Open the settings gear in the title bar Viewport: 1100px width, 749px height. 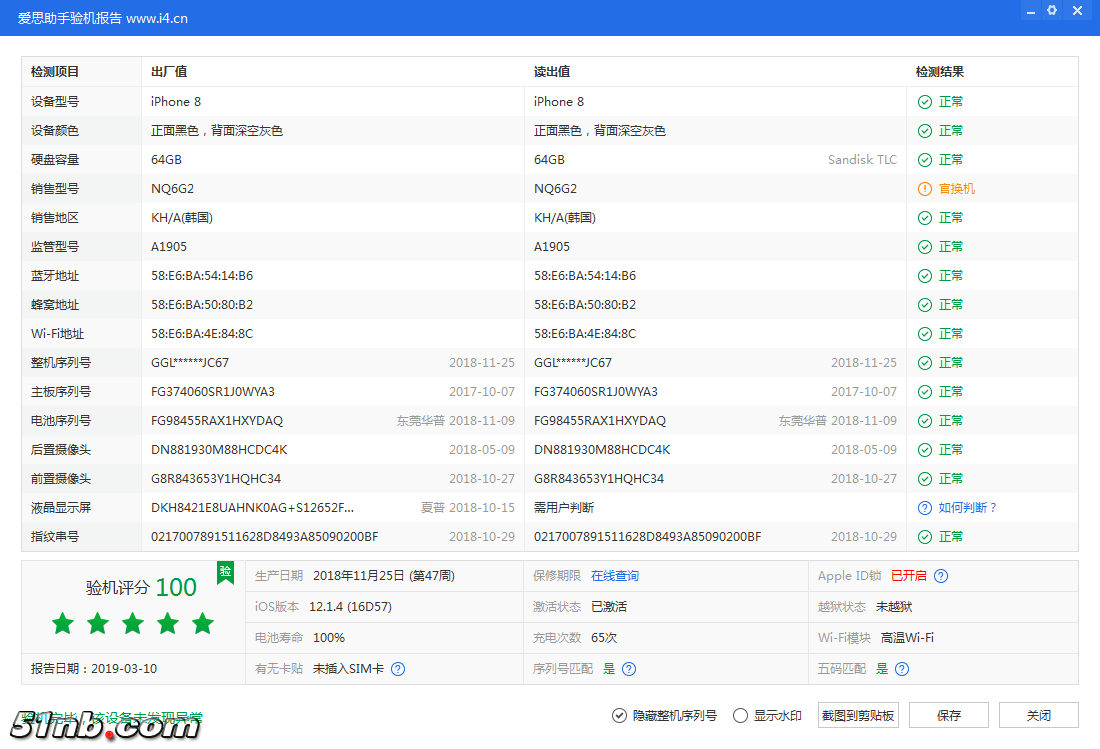point(1051,10)
